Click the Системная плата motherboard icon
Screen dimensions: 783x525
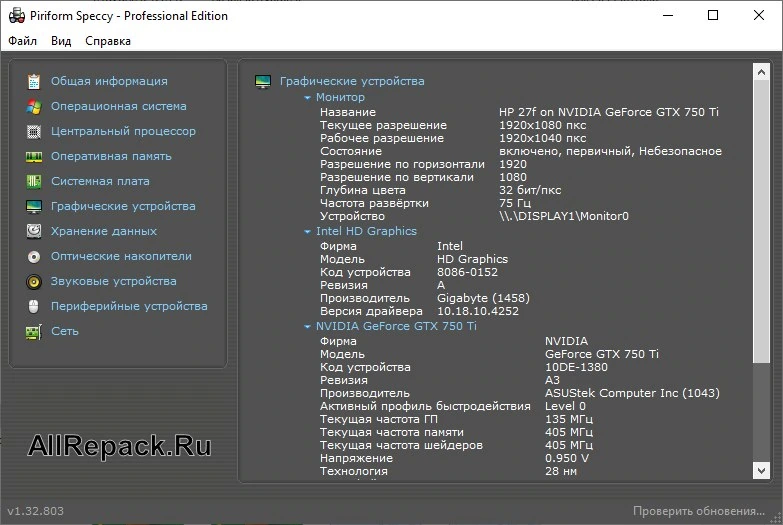(x=33, y=181)
